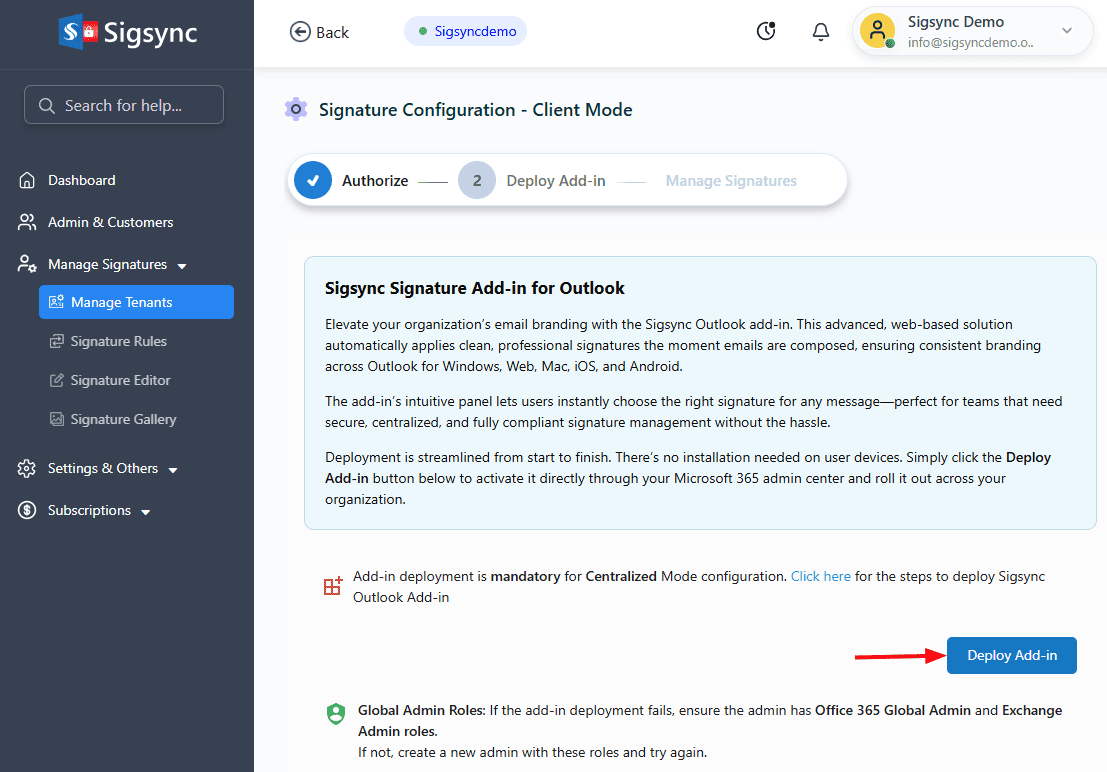The height and width of the screenshot is (772, 1107).
Task: Go to the Authorize step label
Action: point(375,181)
